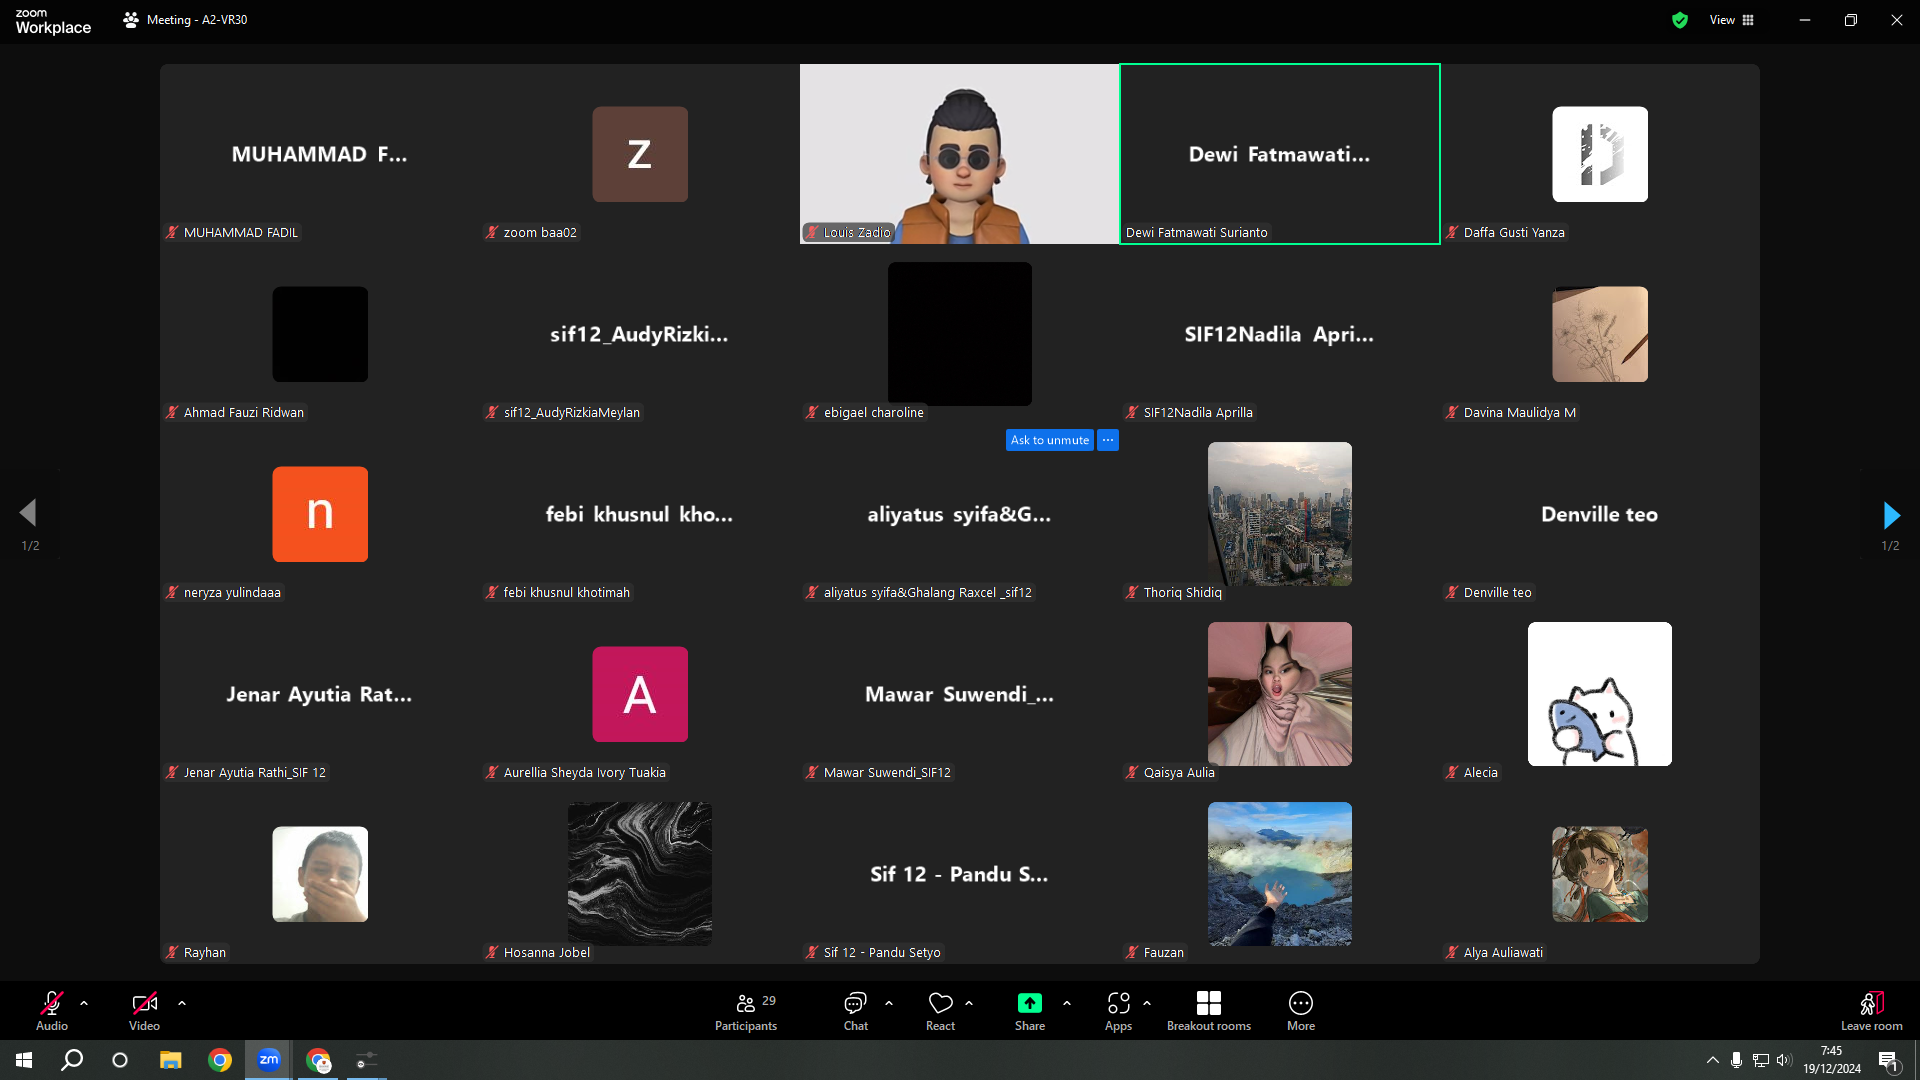Start screen sharing with Share button
Image resolution: width=1920 pixels, height=1080 pixels.
[x=1030, y=1010]
